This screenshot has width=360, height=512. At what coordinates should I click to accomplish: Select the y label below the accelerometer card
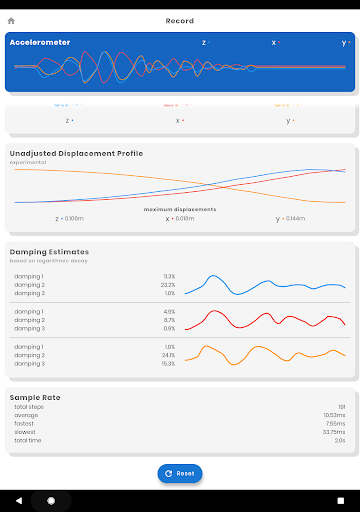coord(290,121)
